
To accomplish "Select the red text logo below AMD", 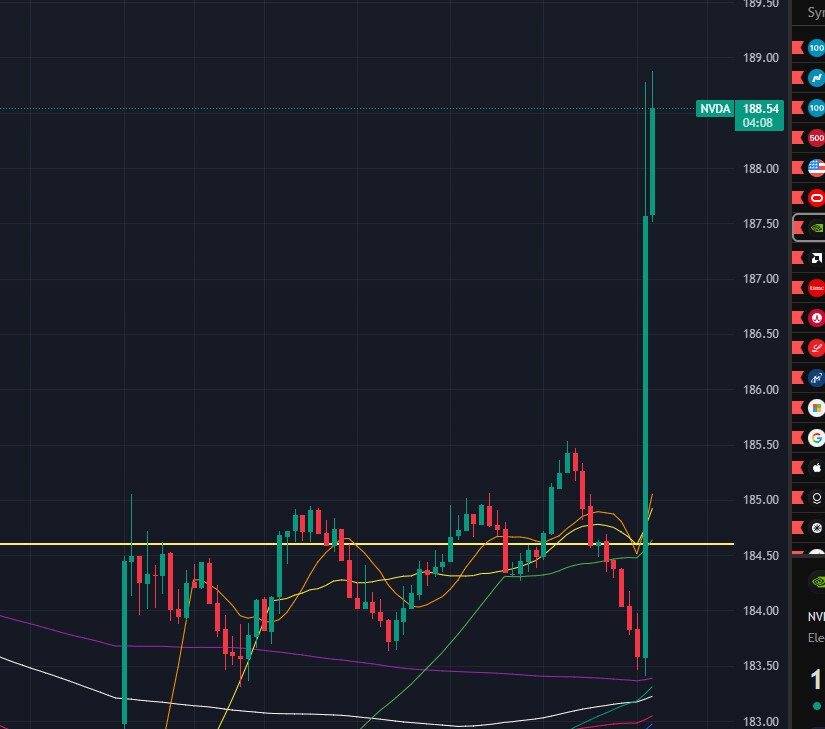I will [817, 288].
